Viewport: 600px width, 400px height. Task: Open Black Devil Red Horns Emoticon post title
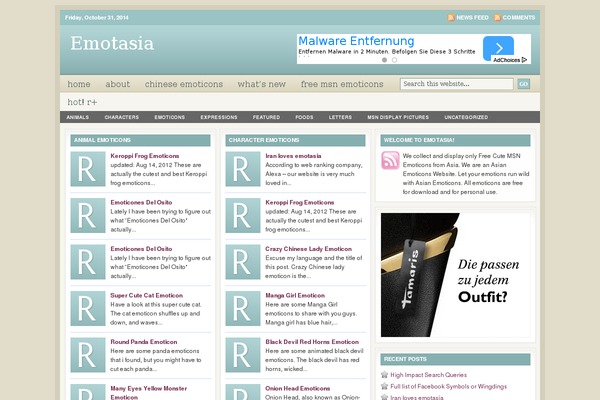coord(312,342)
